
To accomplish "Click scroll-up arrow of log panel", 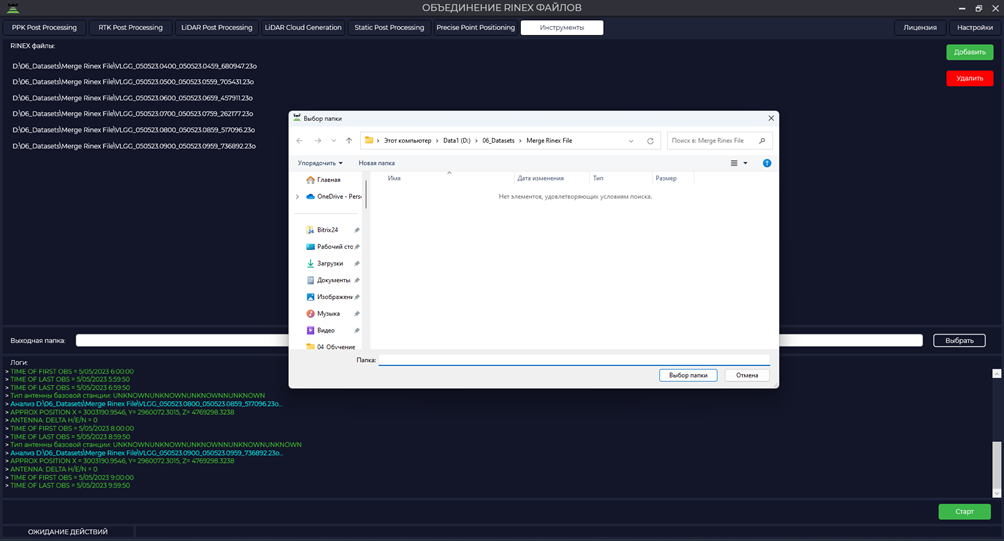I will 996,373.
